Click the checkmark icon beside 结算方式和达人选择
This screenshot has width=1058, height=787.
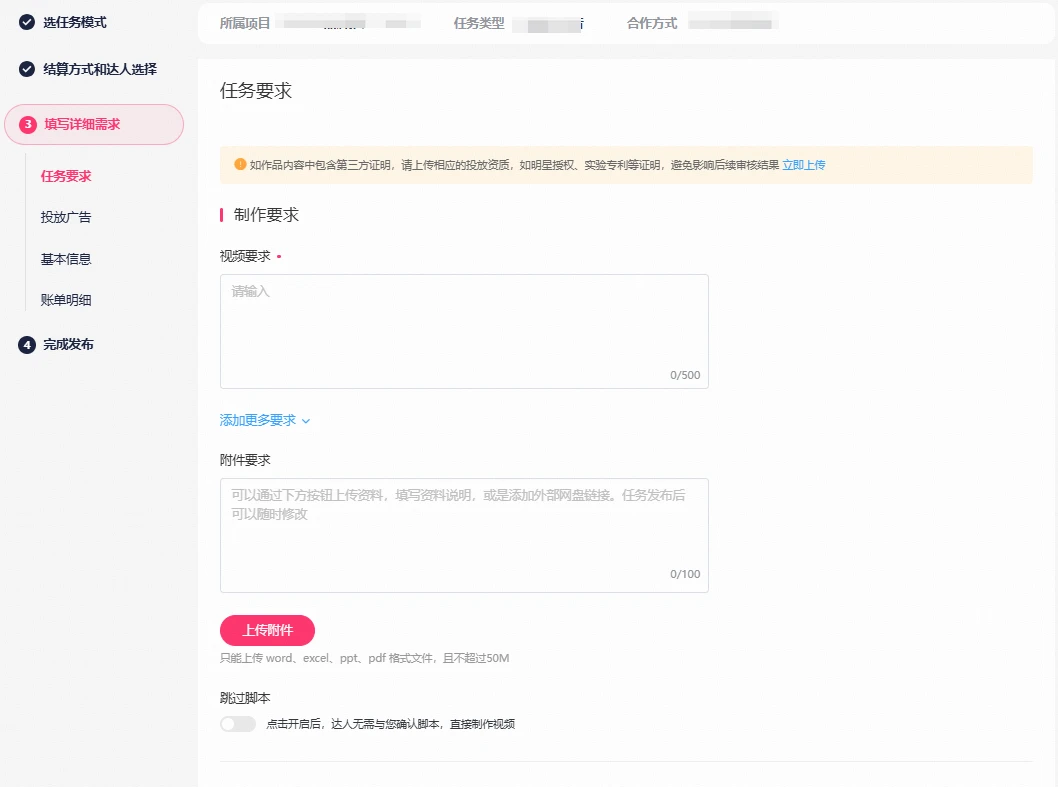click(x=27, y=69)
